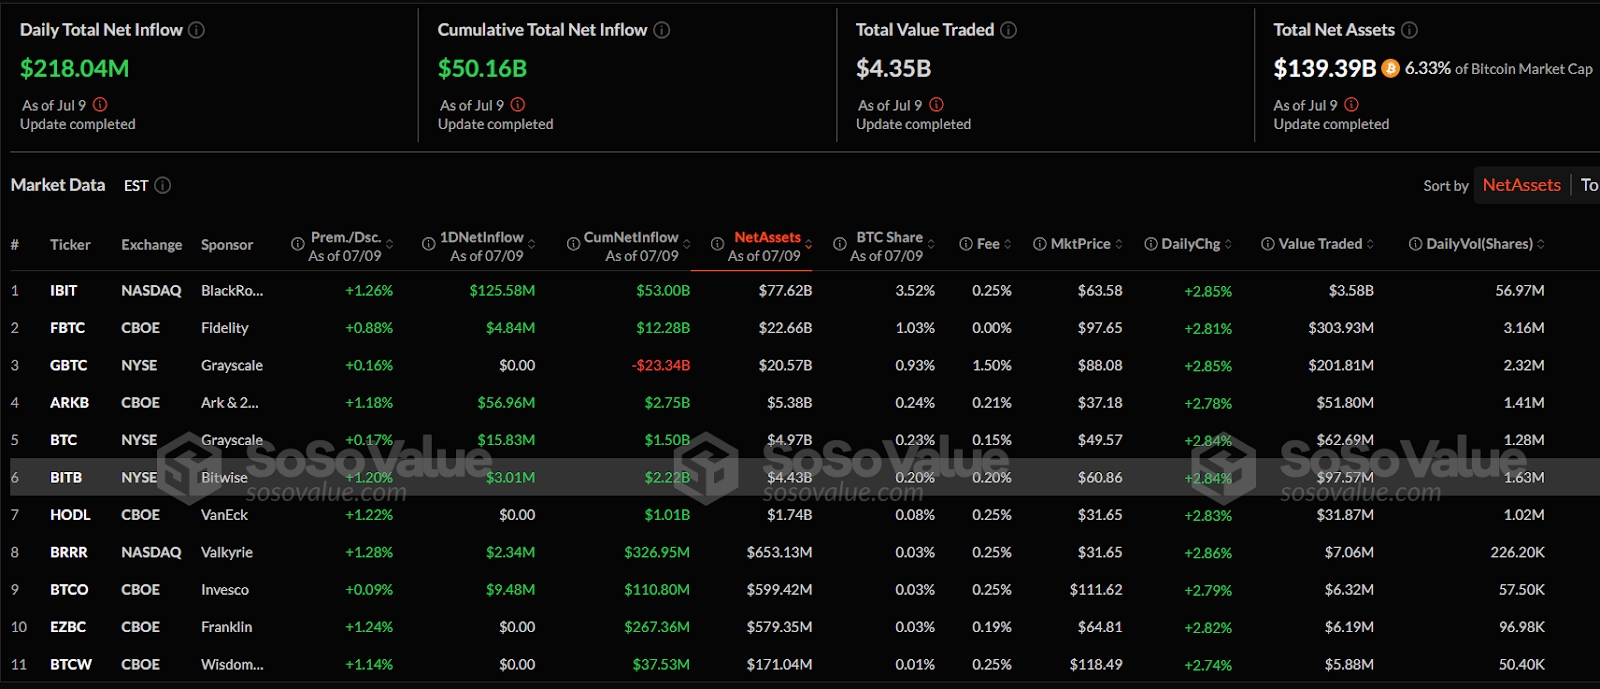
Task: Click the orange Bitcoin logo icon
Action: pos(1390,68)
